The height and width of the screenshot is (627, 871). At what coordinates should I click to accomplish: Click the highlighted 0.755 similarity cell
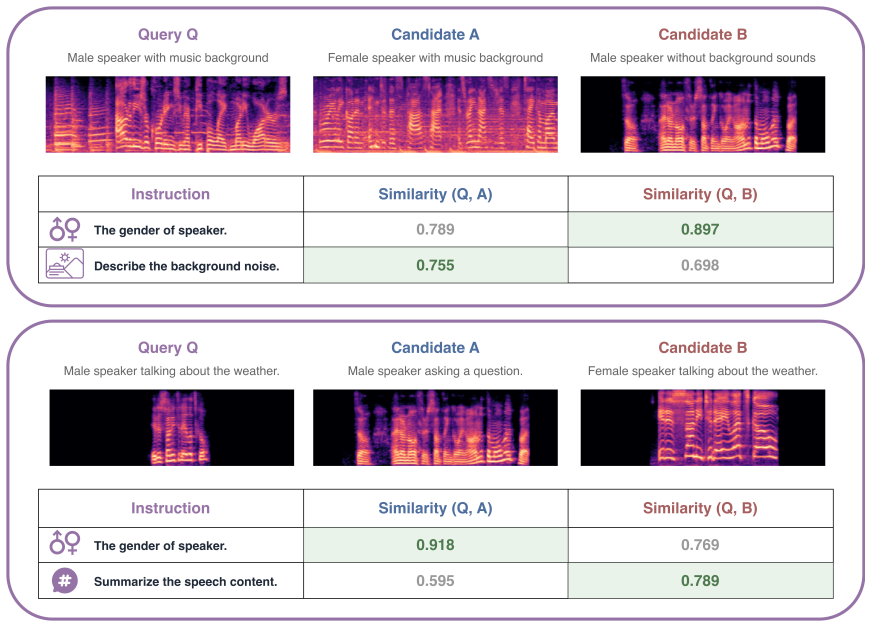[x=436, y=265]
